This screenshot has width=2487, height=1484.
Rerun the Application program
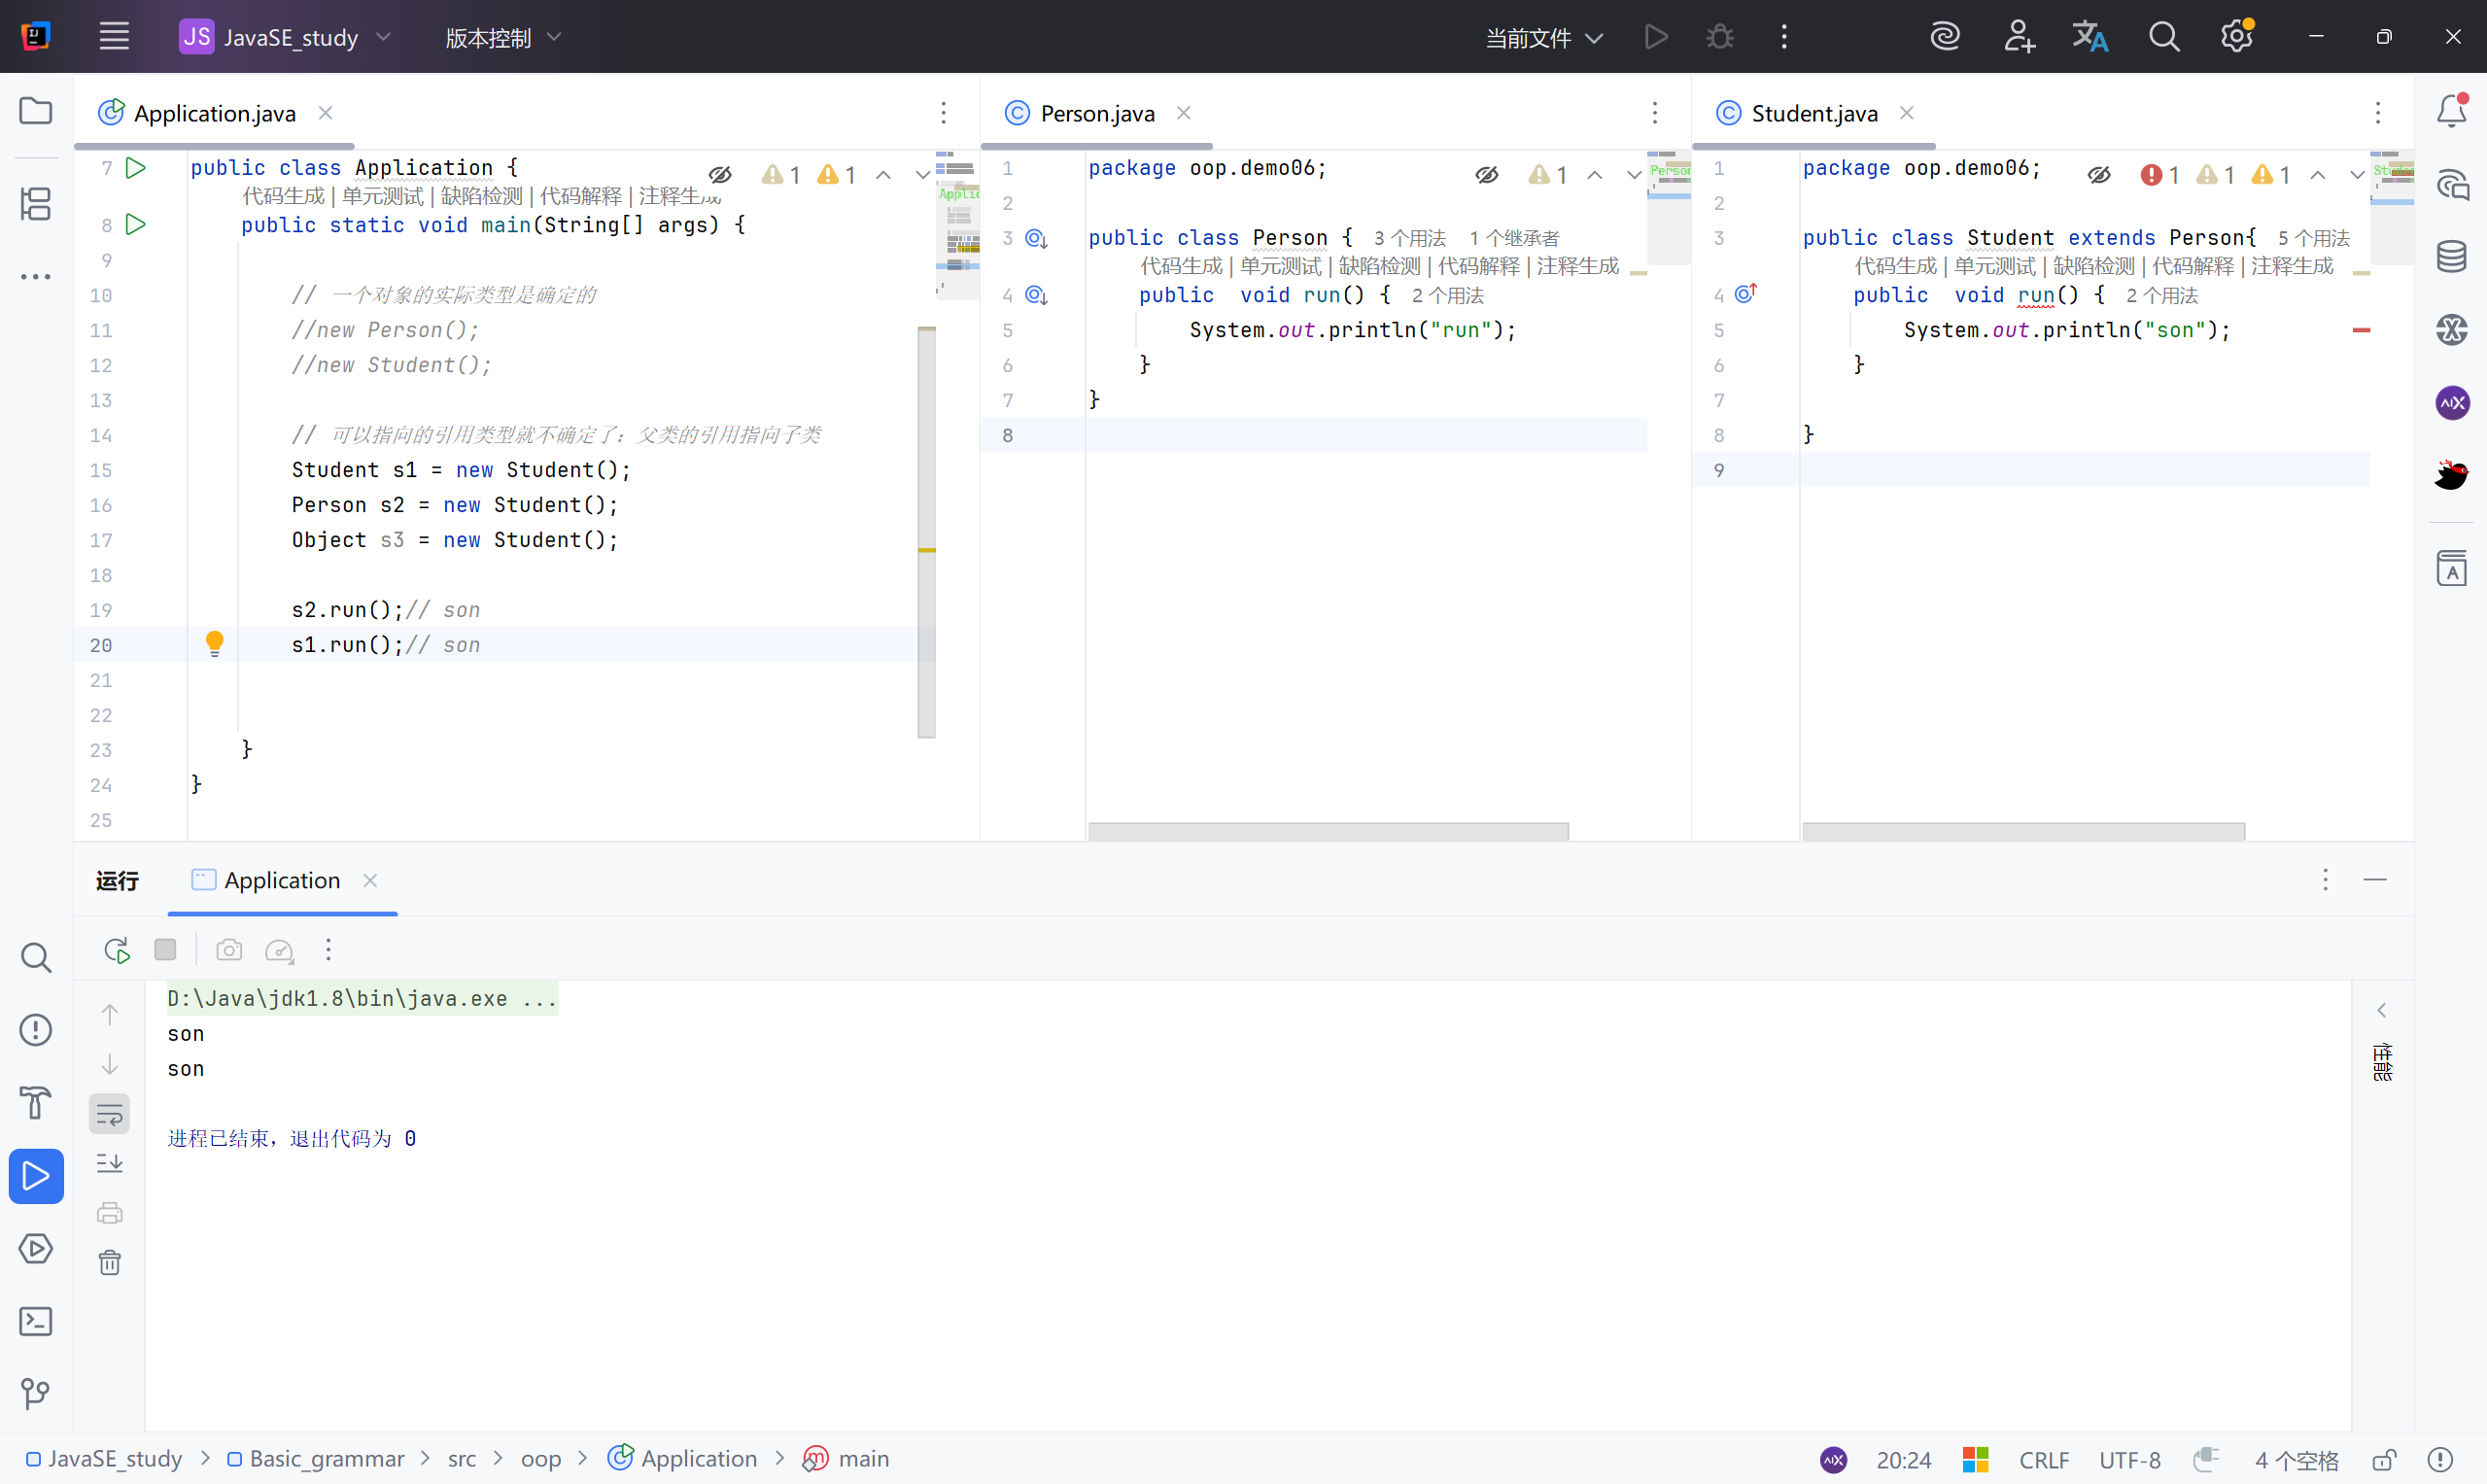[117, 950]
